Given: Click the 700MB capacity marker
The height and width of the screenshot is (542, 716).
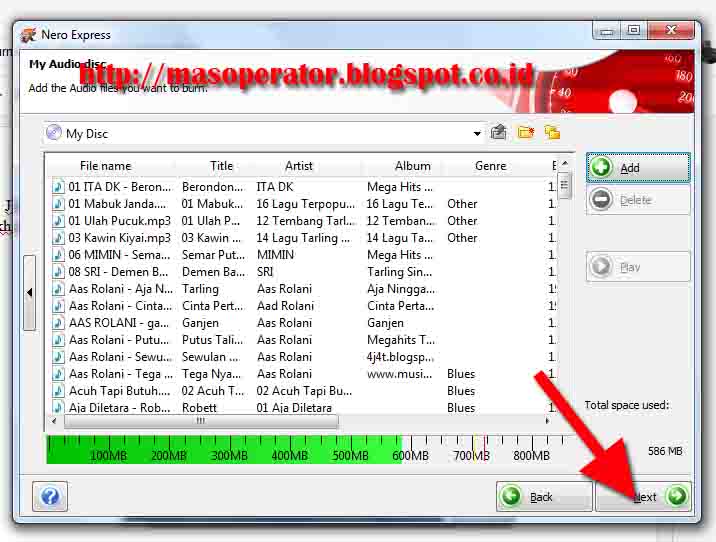Looking at the screenshot, I should [x=471, y=455].
